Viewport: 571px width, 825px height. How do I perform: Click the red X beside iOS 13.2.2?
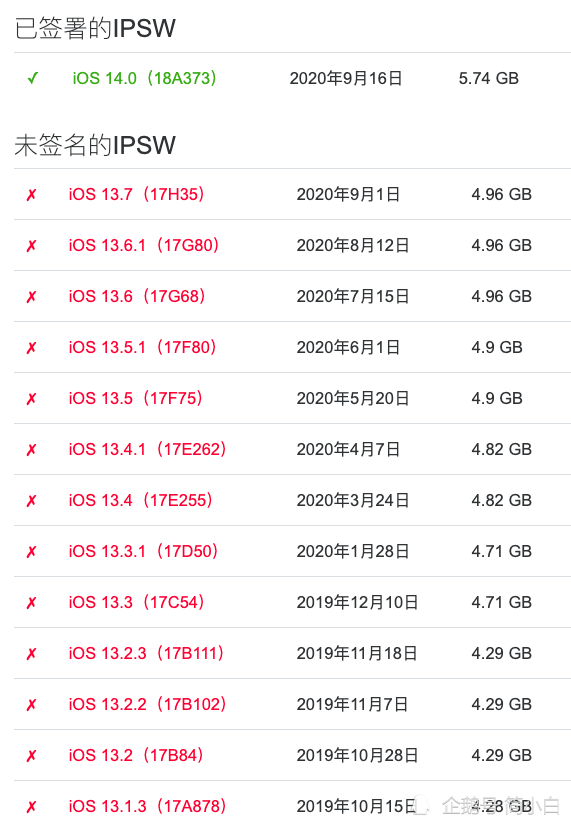click(32, 705)
